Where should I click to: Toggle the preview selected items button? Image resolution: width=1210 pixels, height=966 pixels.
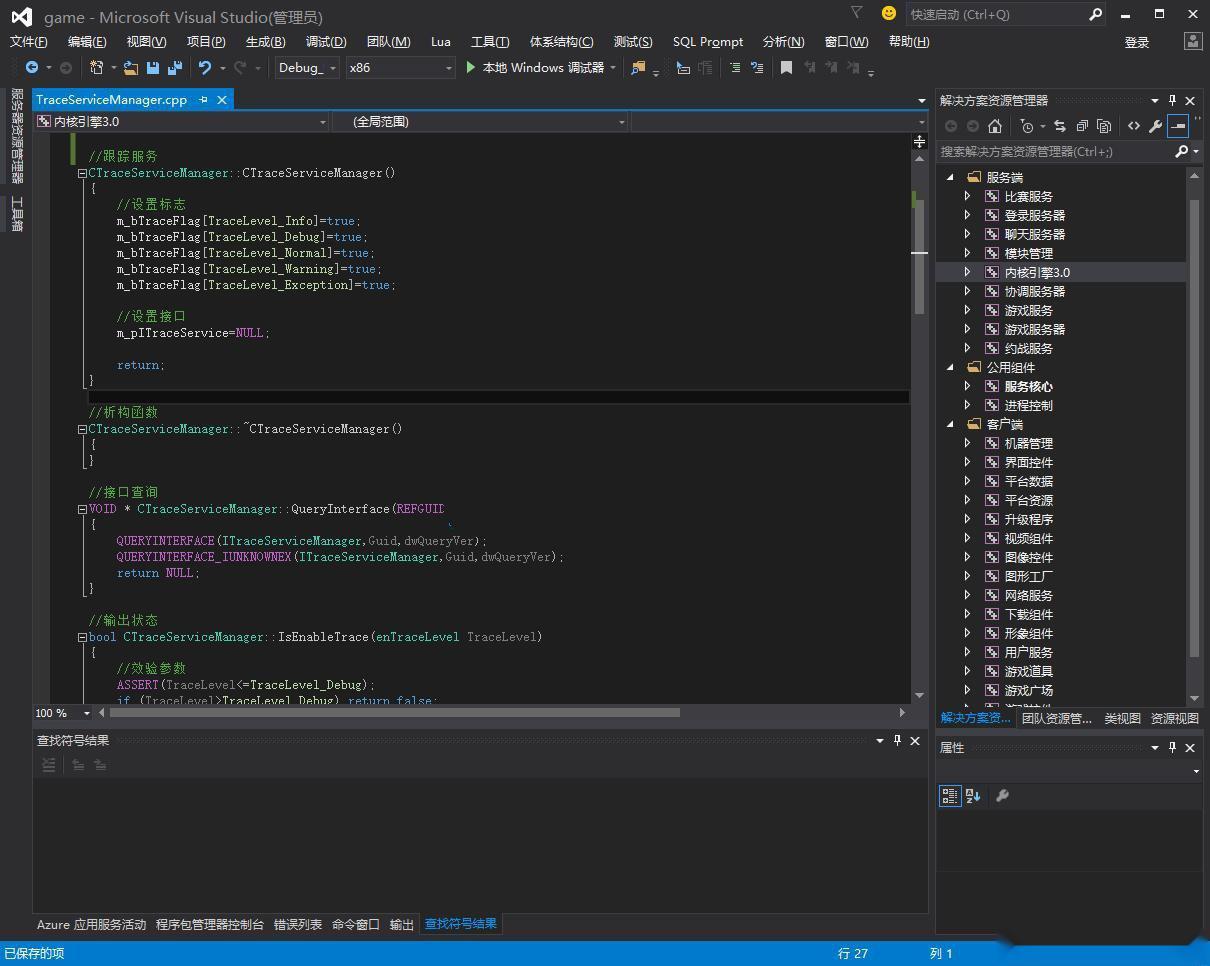click(1178, 126)
